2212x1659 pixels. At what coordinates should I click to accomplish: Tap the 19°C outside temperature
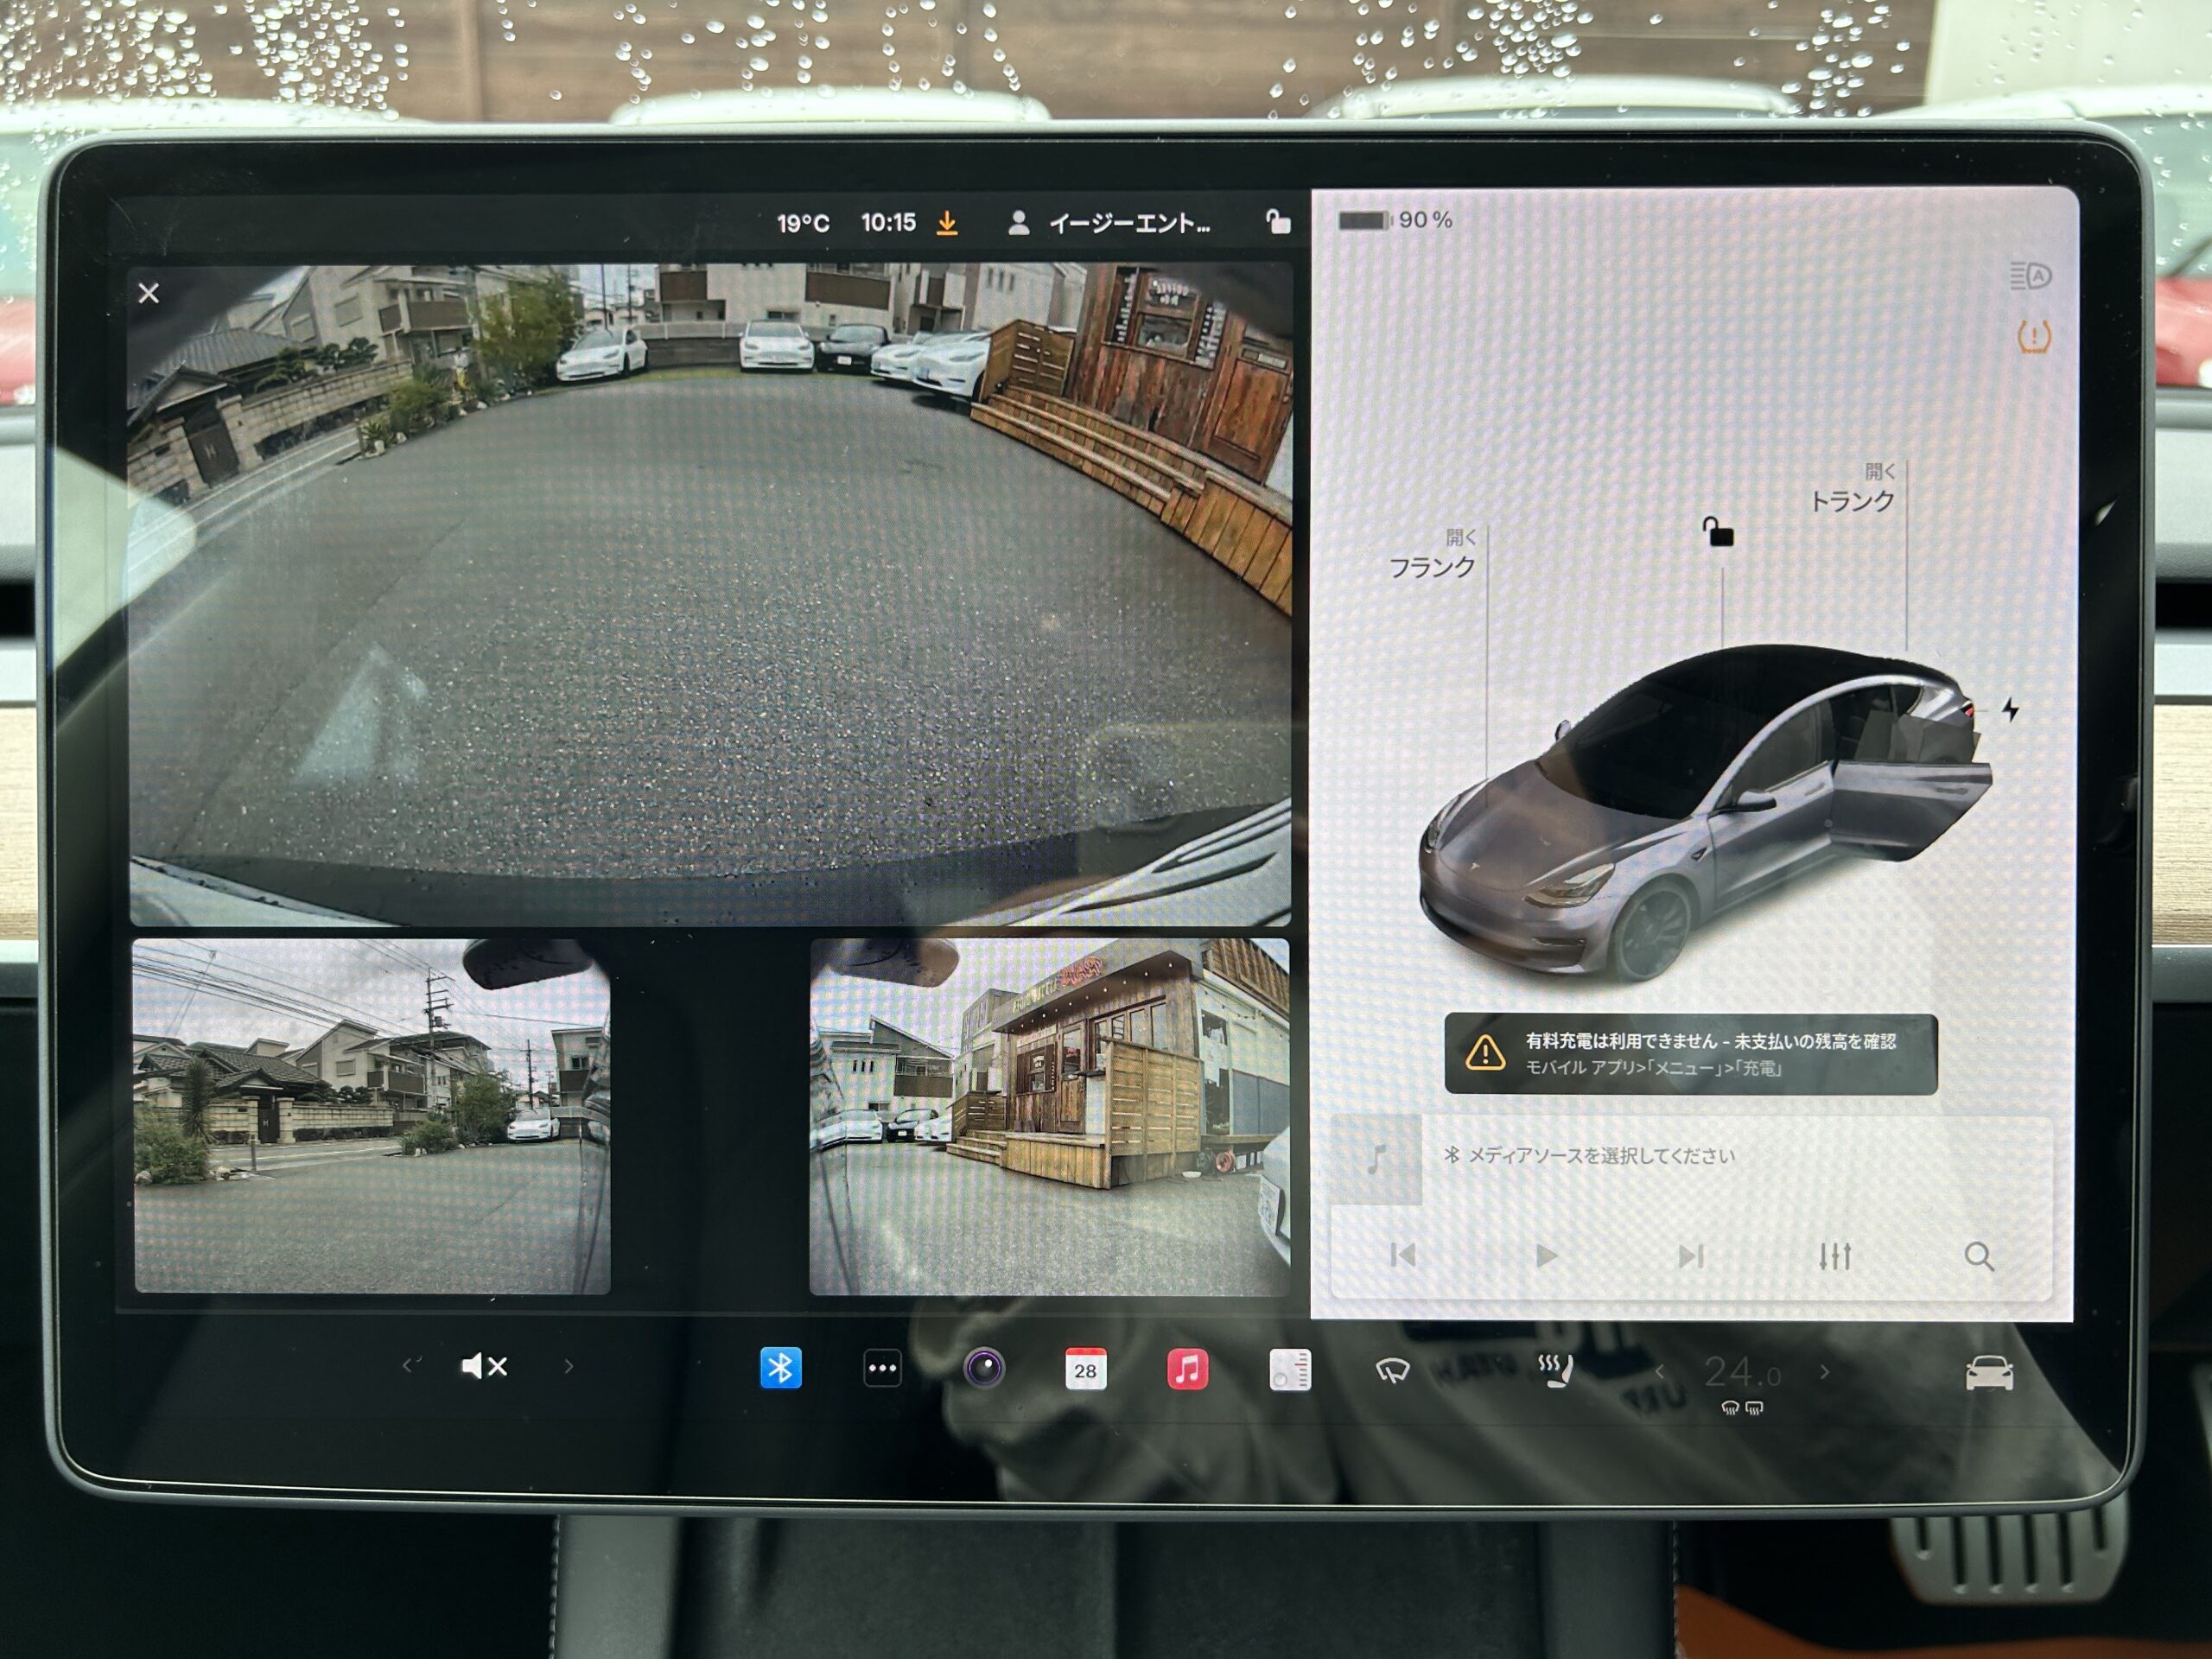pos(803,223)
